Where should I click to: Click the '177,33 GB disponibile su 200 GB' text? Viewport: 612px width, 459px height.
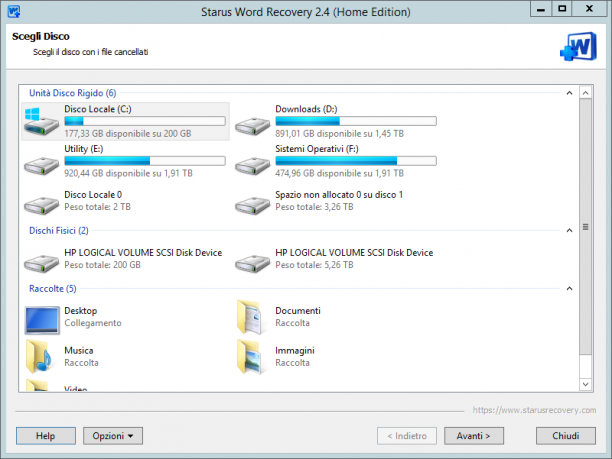coord(128,133)
